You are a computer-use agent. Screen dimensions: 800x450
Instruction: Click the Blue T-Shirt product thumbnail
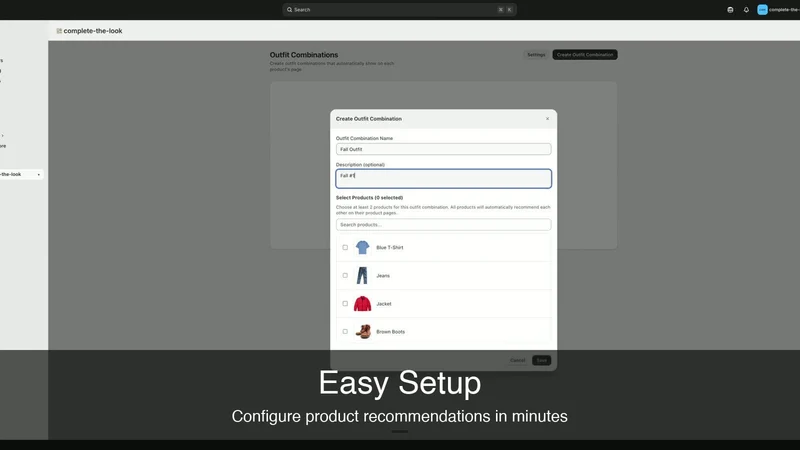point(362,247)
